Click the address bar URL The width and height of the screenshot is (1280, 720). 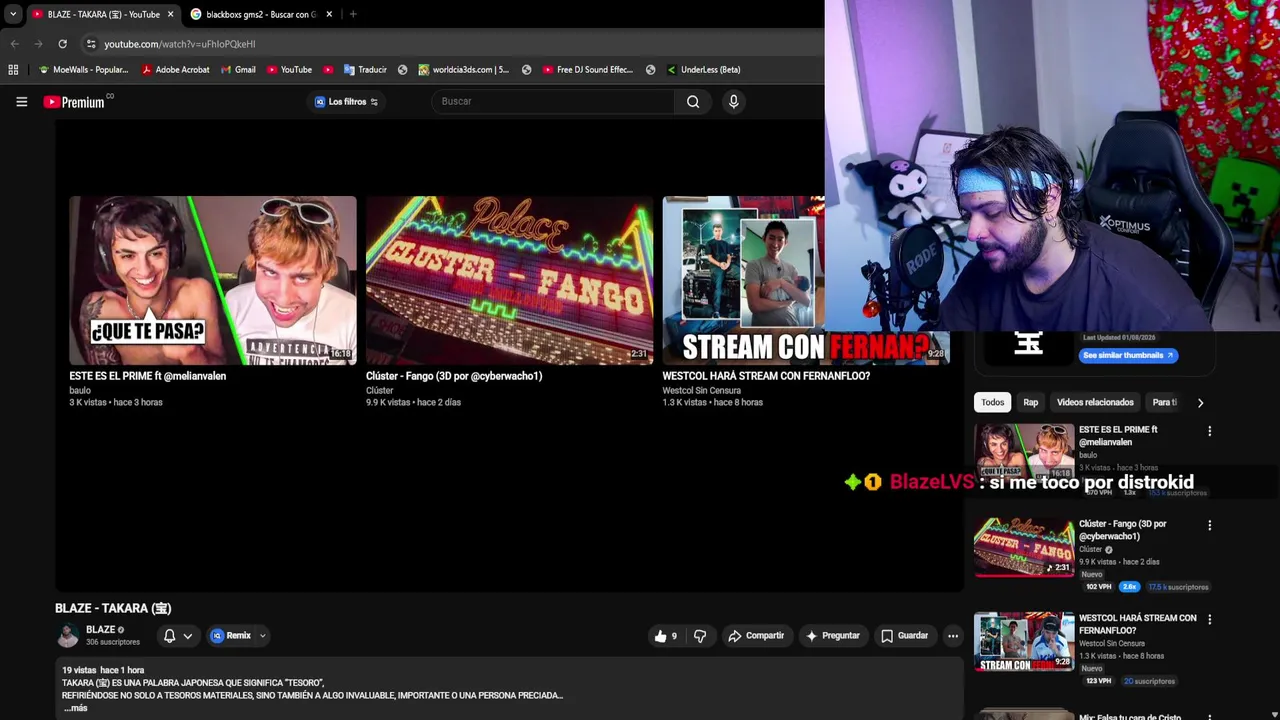tap(180, 44)
